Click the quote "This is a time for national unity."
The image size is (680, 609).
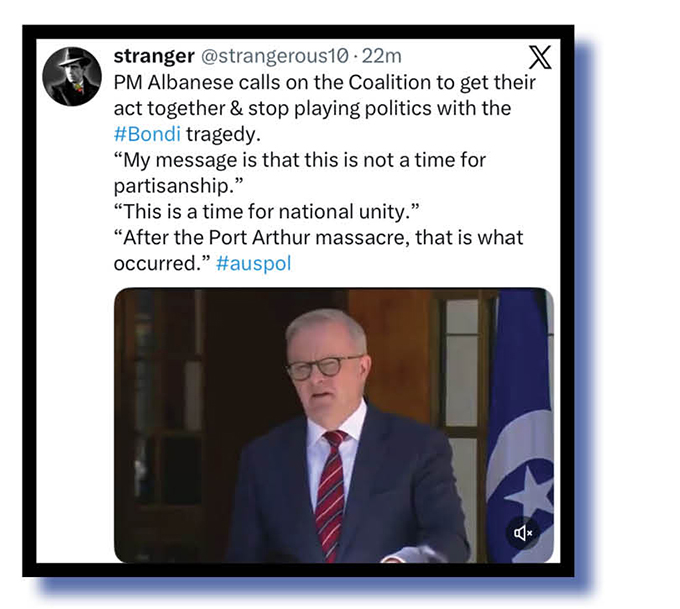pyautogui.click(x=267, y=212)
